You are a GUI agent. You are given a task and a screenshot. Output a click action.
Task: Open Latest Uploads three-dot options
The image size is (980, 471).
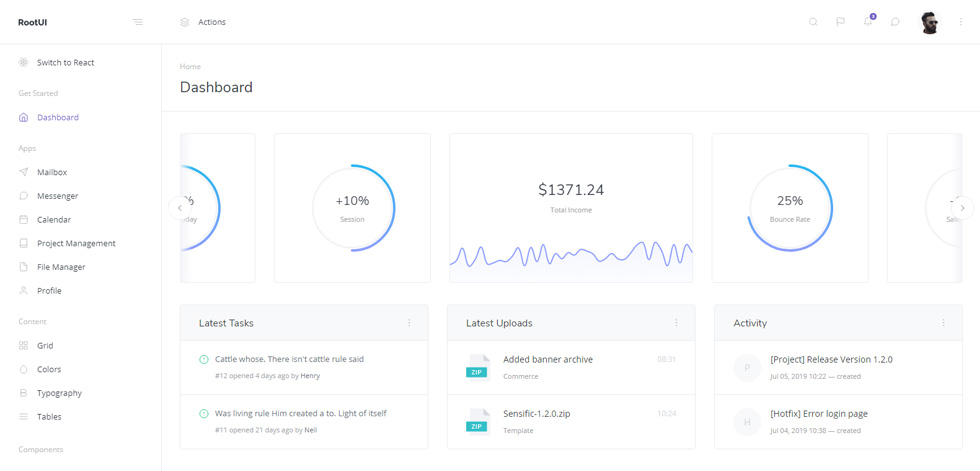pos(676,323)
